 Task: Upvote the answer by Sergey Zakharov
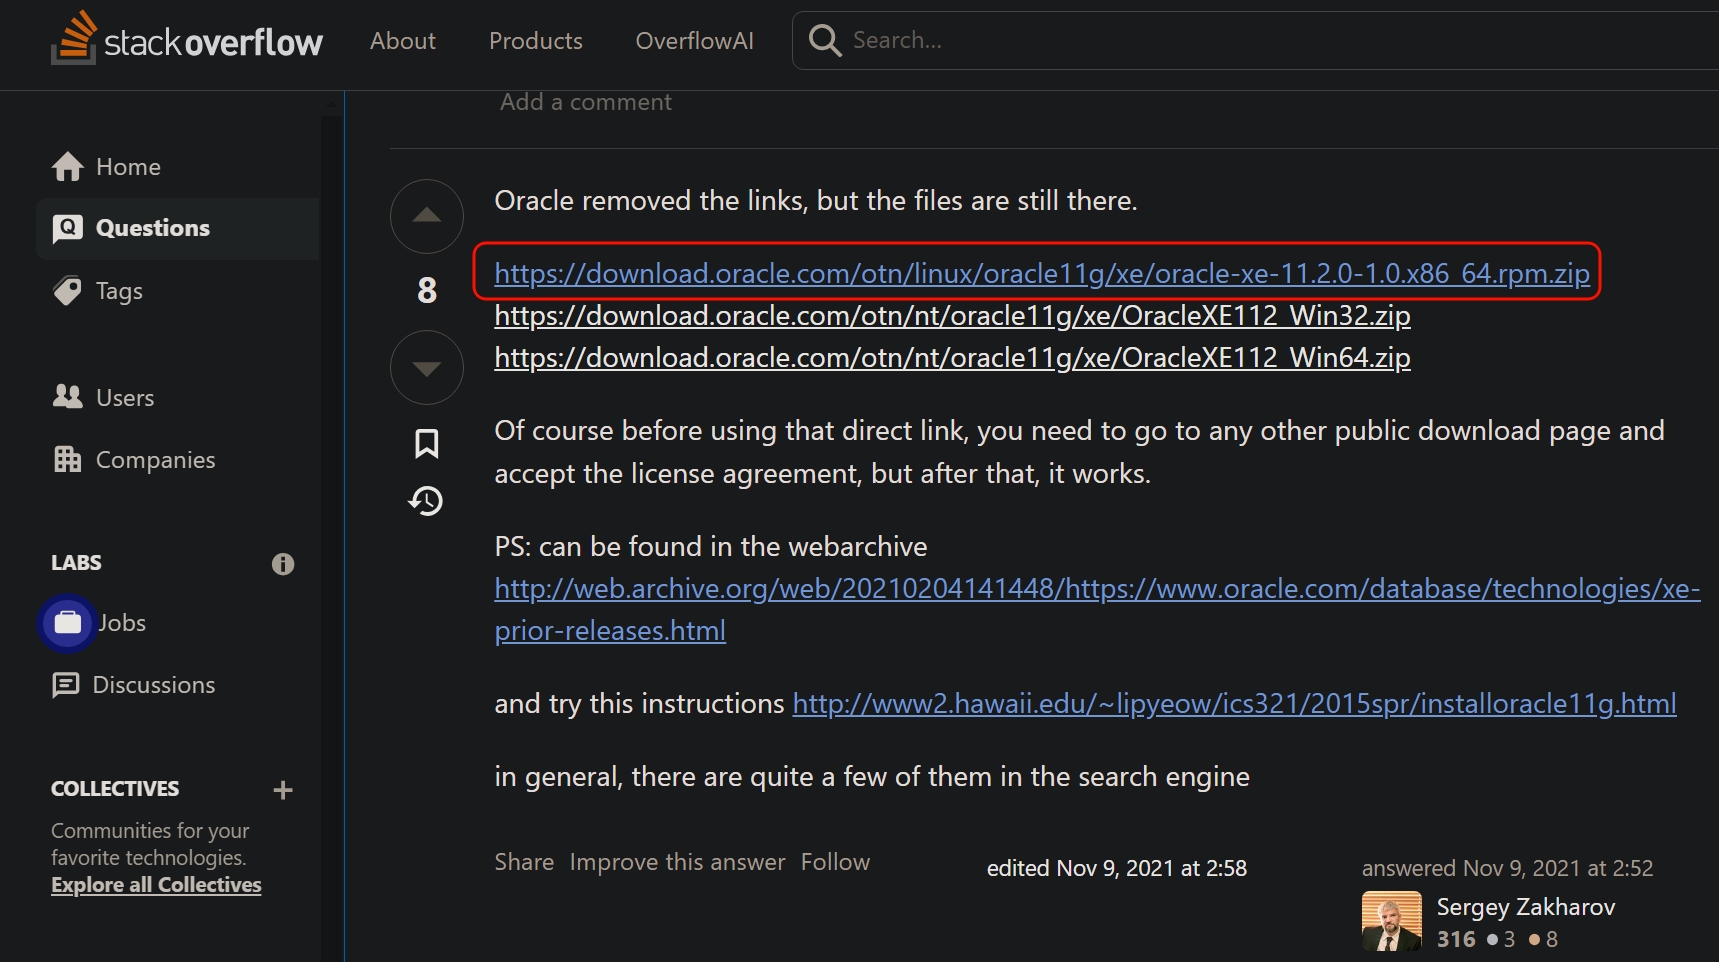(x=427, y=216)
